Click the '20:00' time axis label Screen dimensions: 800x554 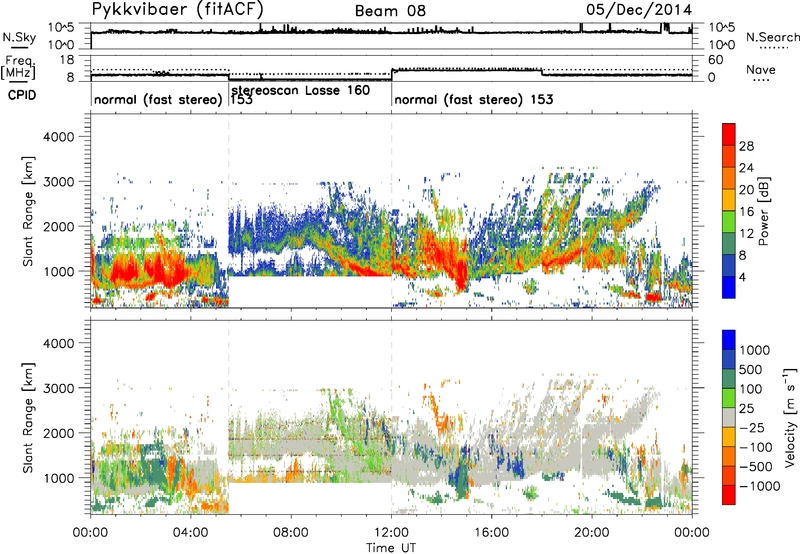pos(592,533)
